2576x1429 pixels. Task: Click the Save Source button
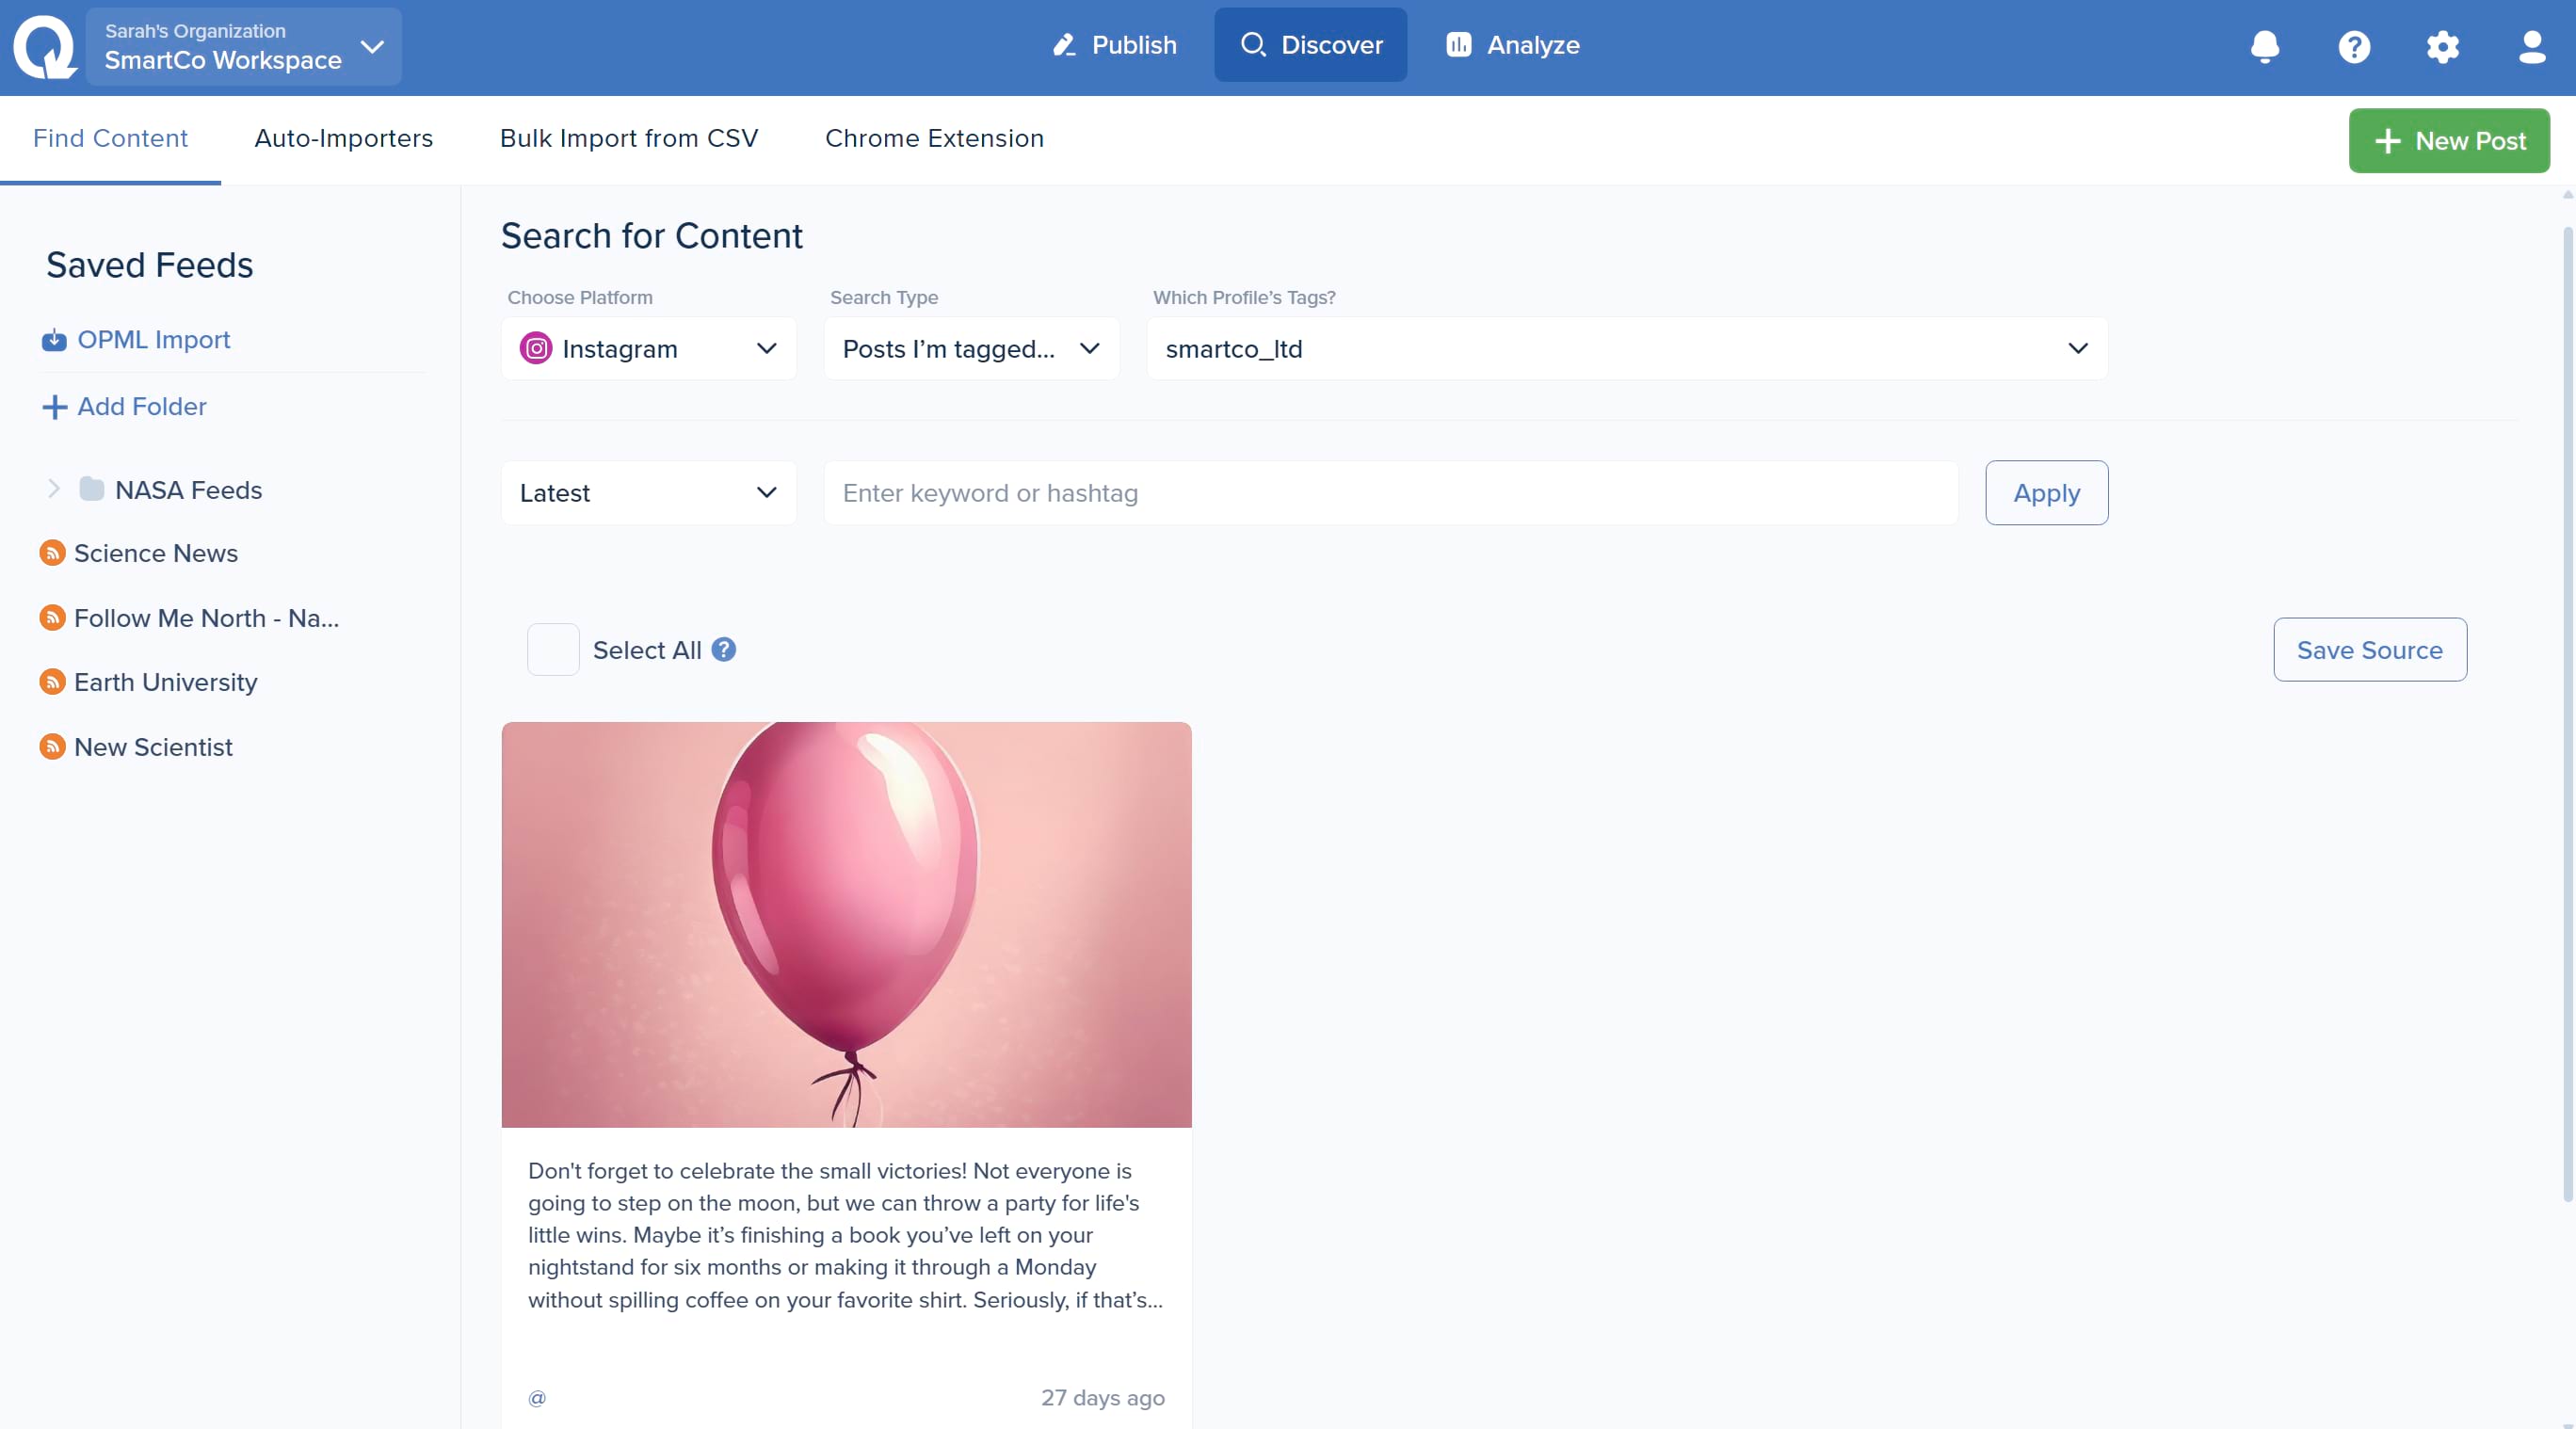click(x=2369, y=650)
